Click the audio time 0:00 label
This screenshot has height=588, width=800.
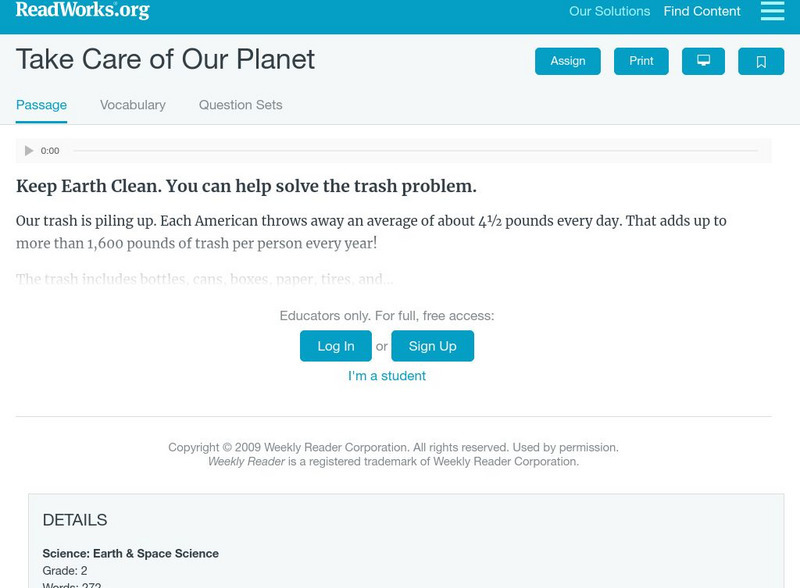pyautogui.click(x=50, y=151)
